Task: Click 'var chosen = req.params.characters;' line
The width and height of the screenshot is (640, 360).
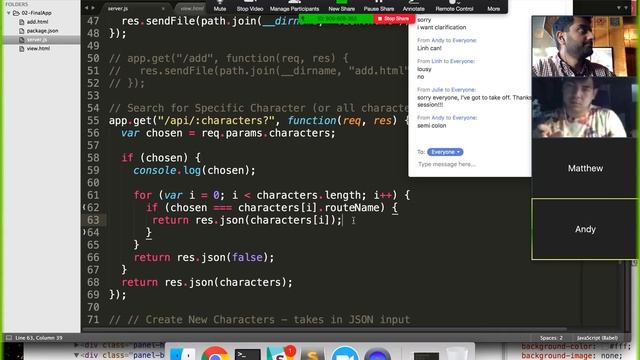Action: click(x=228, y=133)
